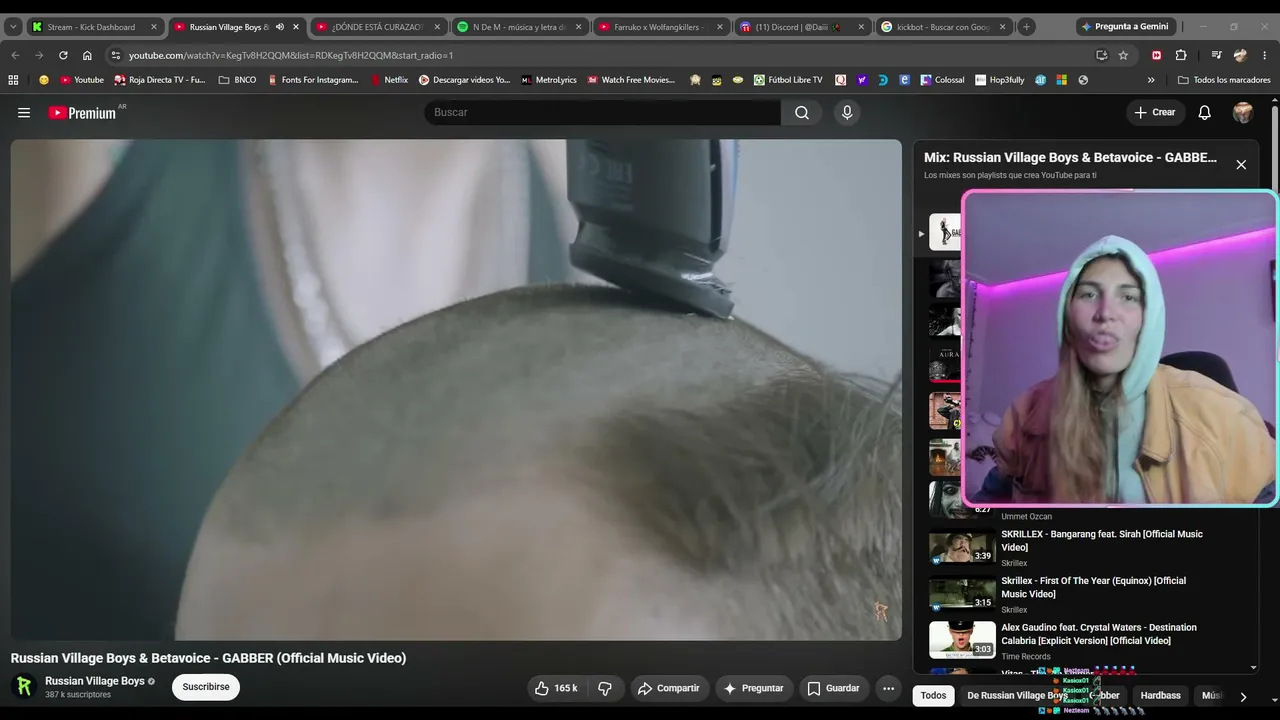
Task: Open the browser home page
Action: point(87,55)
